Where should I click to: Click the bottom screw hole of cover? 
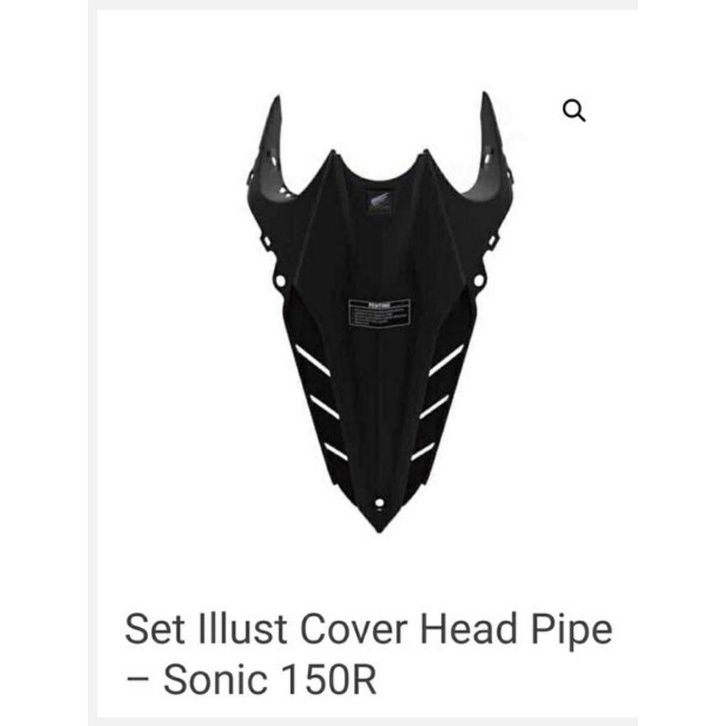click(380, 503)
